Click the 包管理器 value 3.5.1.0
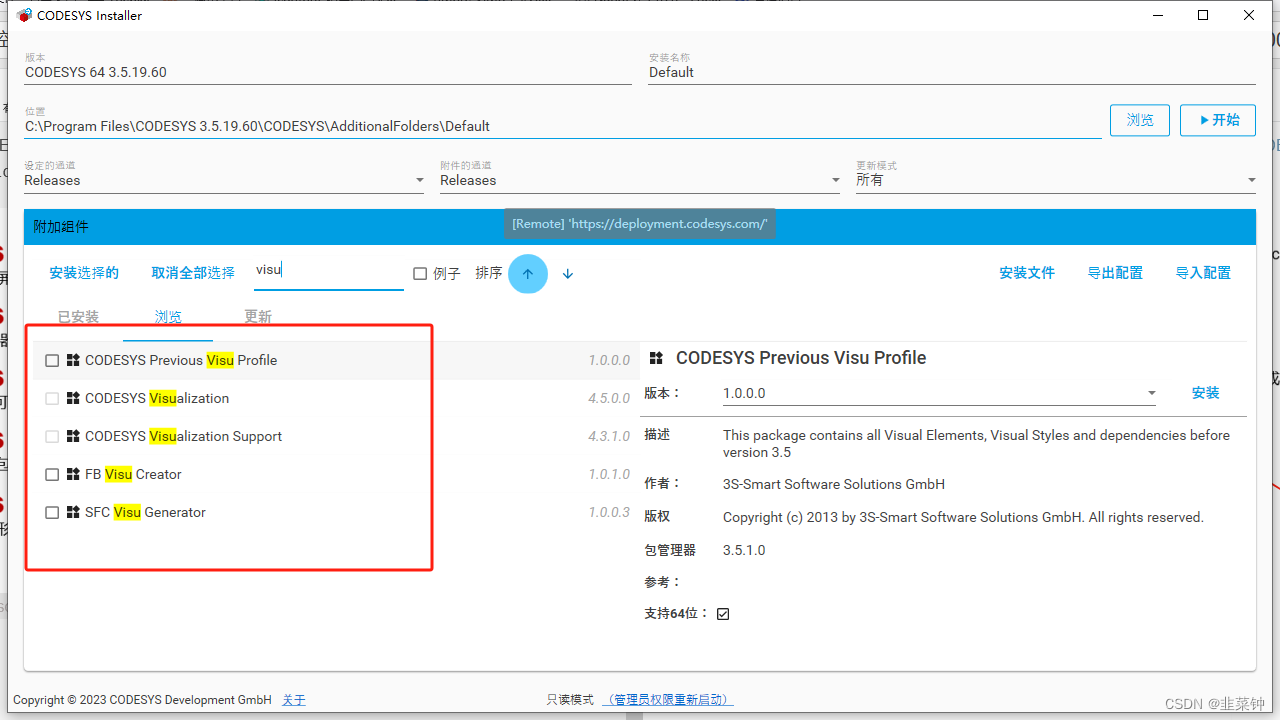 (744, 550)
